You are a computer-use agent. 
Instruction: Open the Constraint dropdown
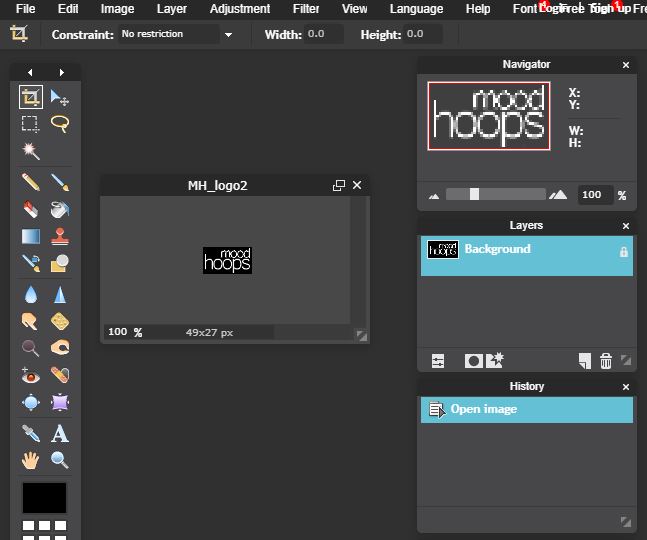228,34
